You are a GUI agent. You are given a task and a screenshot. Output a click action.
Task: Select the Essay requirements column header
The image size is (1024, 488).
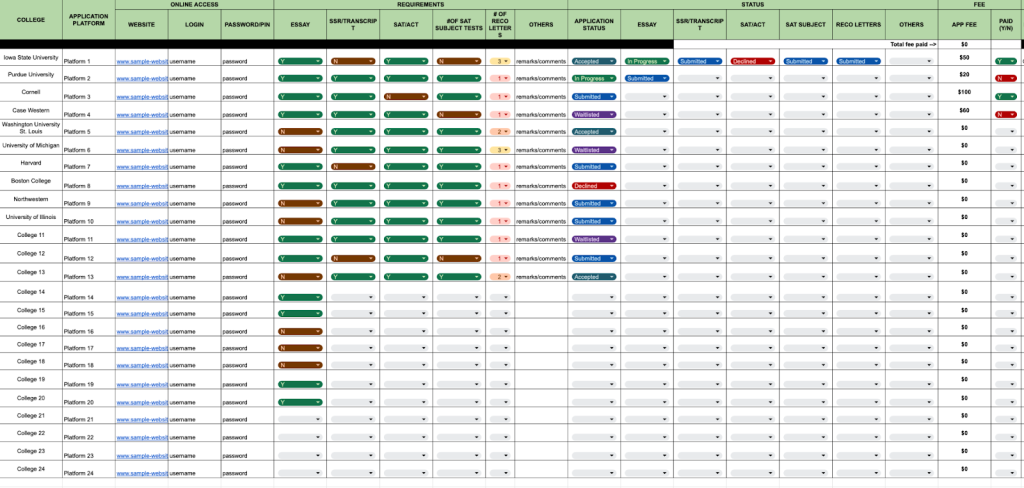[300, 24]
